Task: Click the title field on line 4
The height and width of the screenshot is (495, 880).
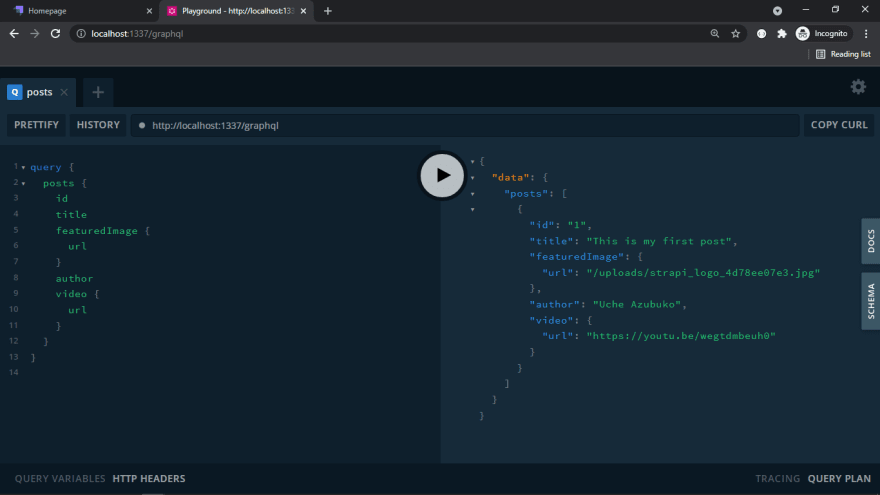Action: click(71, 214)
